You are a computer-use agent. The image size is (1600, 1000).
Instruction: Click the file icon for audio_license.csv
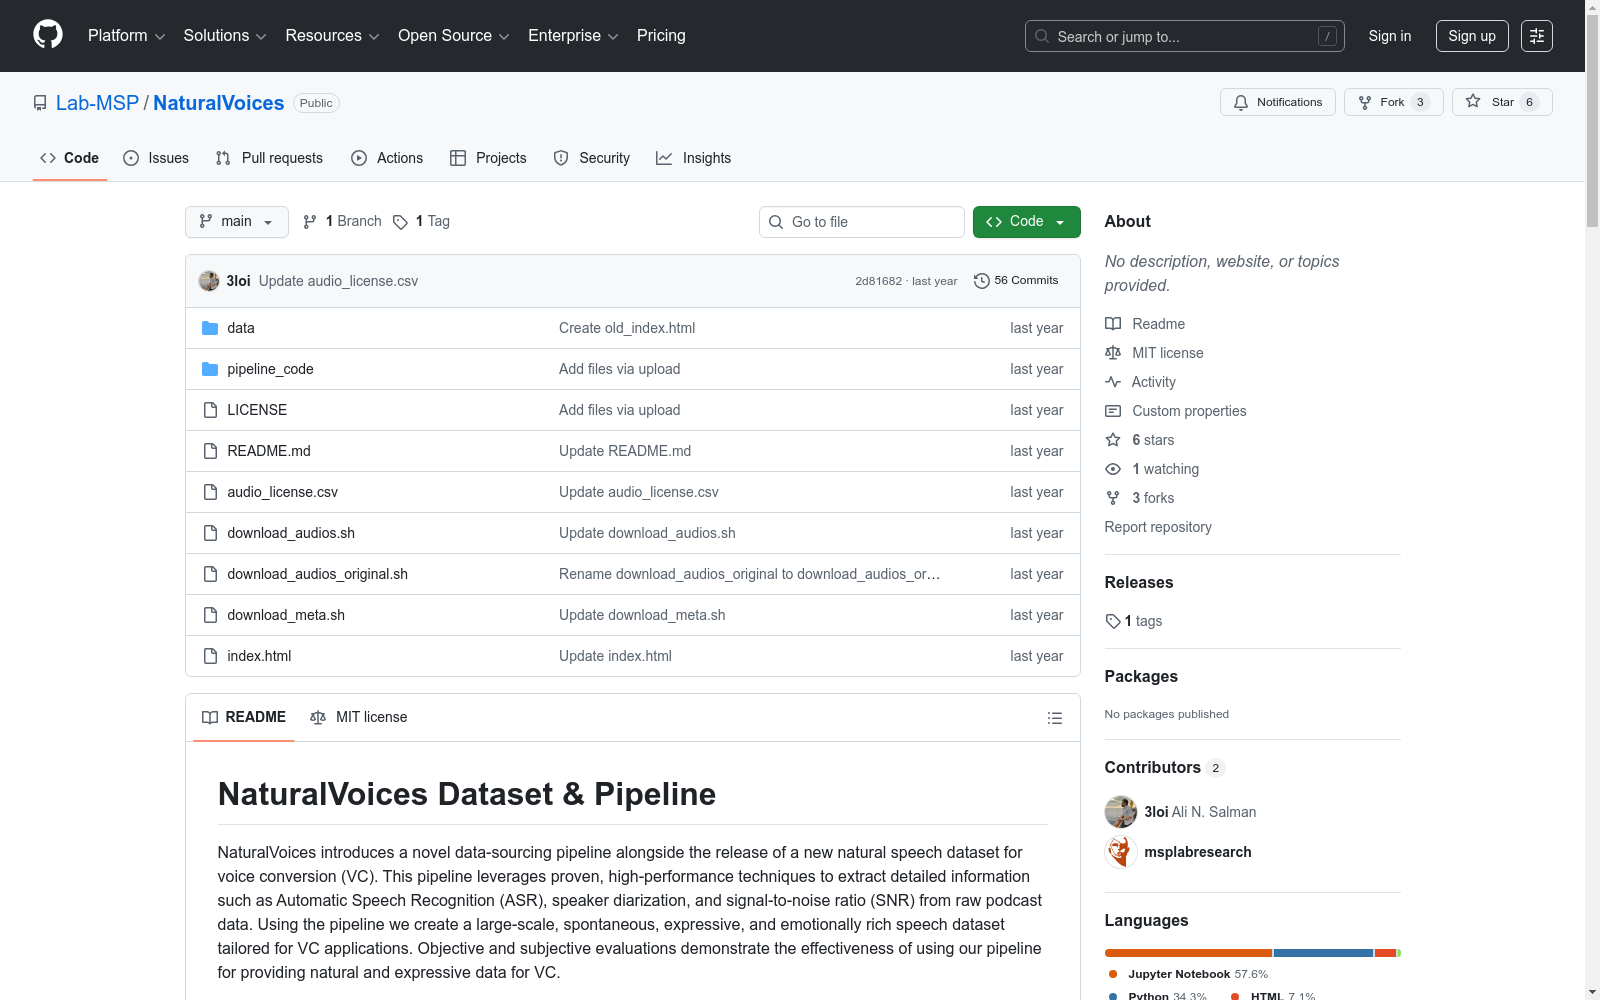tap(210, 492)
